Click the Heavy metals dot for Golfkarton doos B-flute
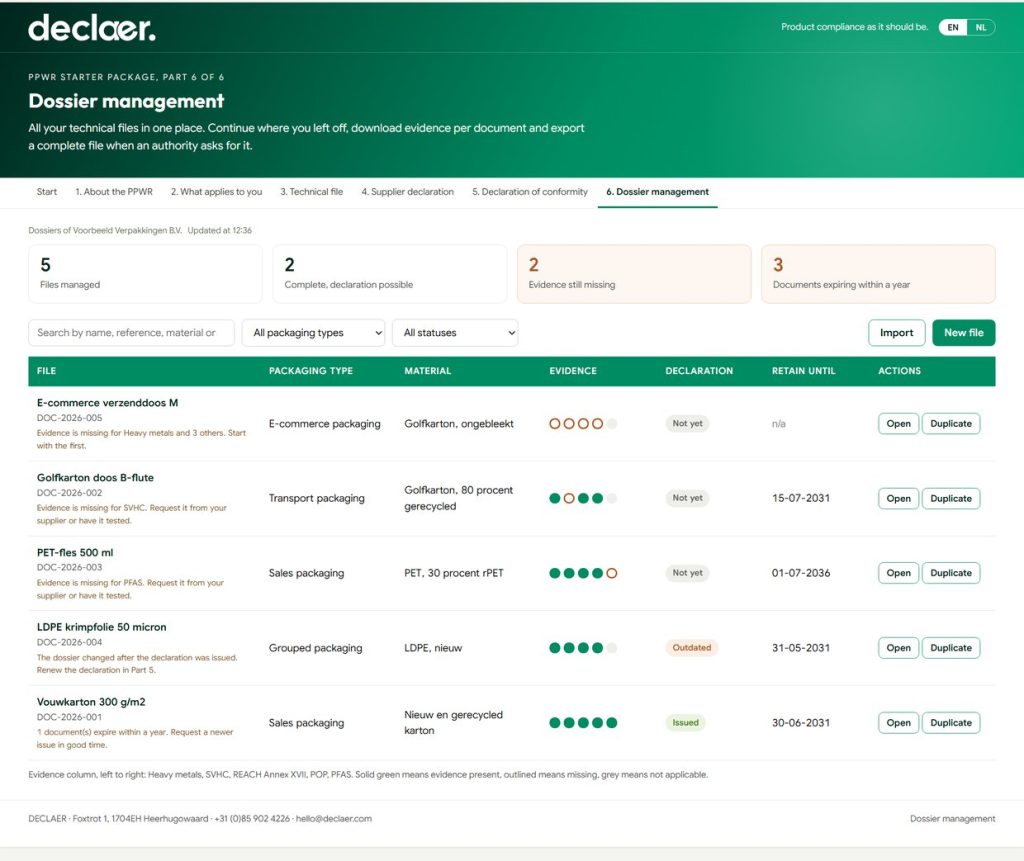This screenshot has width=1024, height=861. pyautogui.click(x=554, y=498)
